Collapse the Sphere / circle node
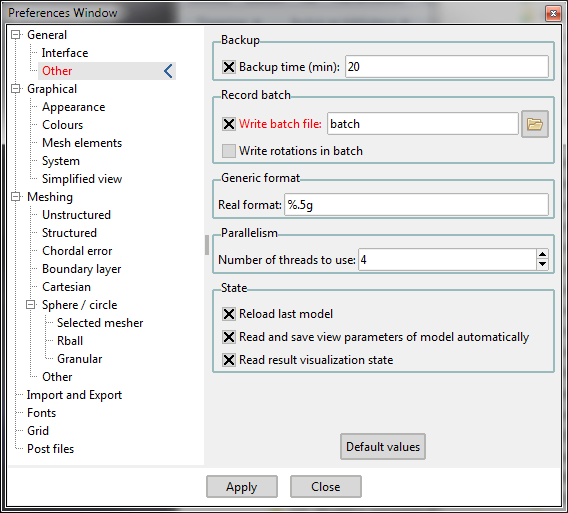This screenshot has width=568, height=513. [31, 305]
